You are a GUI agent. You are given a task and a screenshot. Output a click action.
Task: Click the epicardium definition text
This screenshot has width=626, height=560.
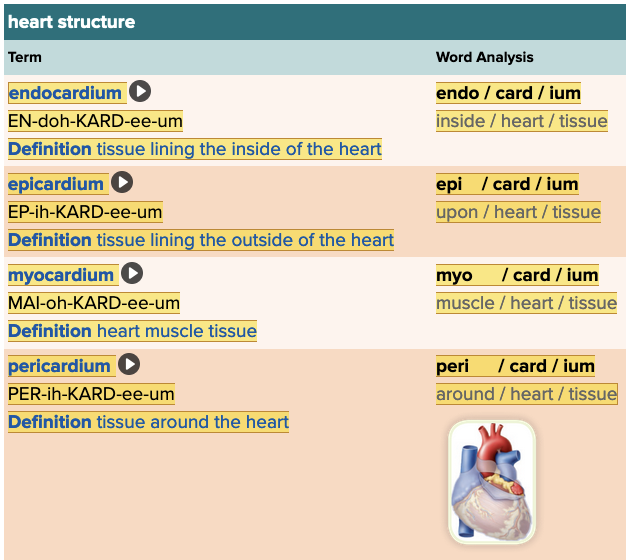click(245, 240)
